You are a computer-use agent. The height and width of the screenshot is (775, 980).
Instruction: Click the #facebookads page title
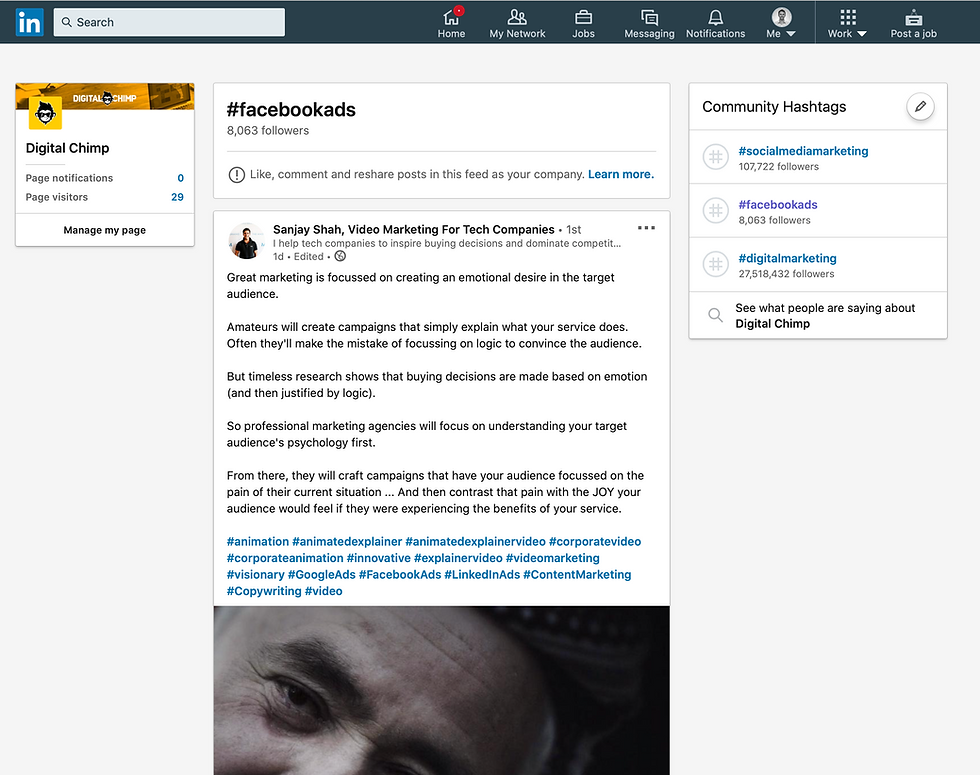(291, 110)
